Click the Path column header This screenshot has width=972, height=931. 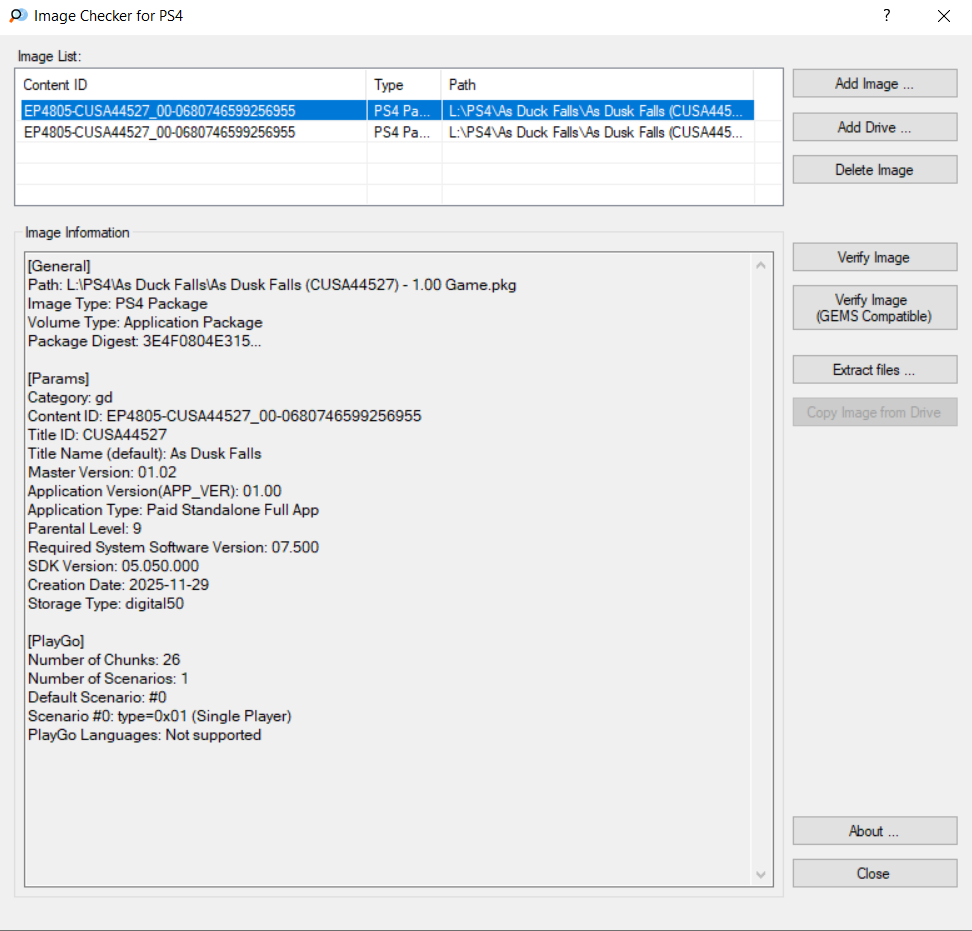[596, 85]
